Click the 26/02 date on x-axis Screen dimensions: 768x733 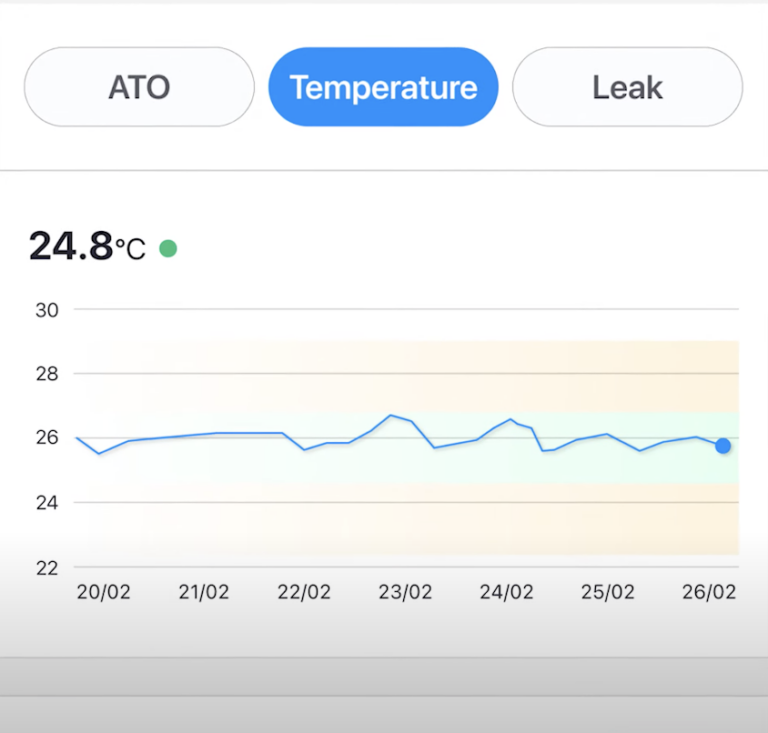pos(708,592)
